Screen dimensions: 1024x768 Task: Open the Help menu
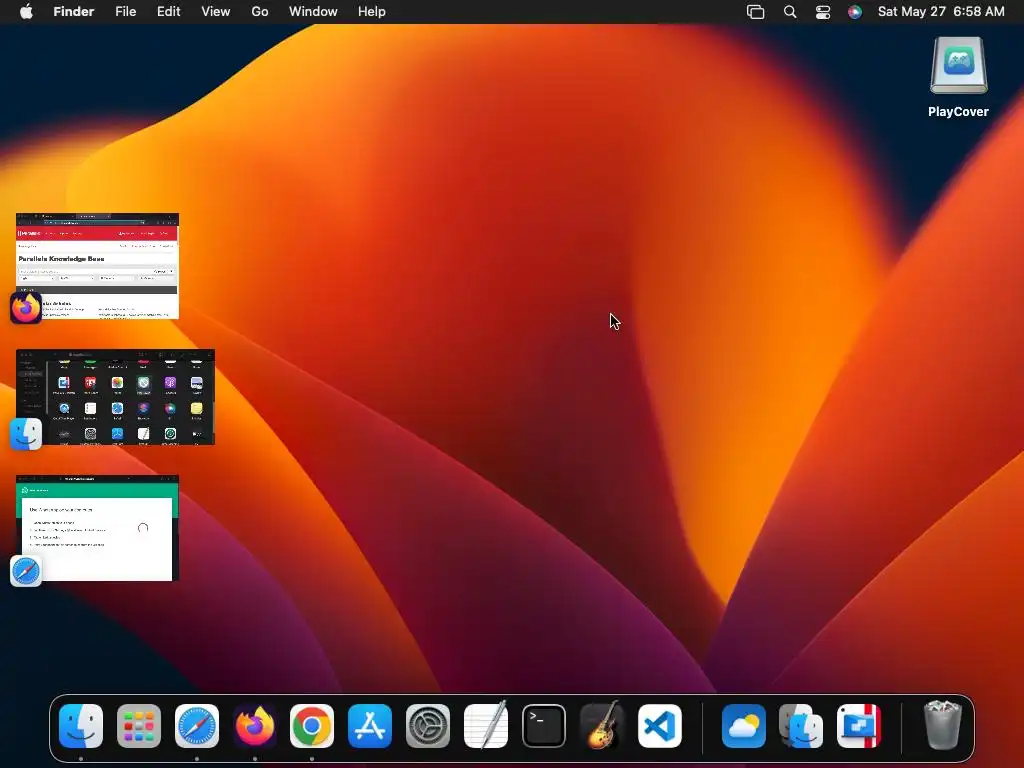(372, 12)
